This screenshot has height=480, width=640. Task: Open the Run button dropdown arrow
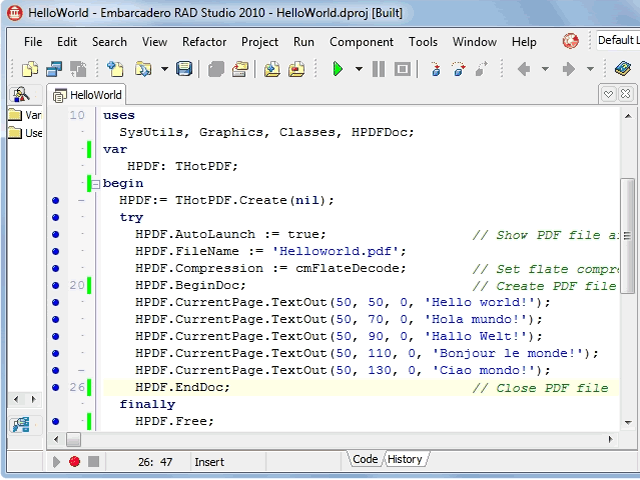[357, 69]
